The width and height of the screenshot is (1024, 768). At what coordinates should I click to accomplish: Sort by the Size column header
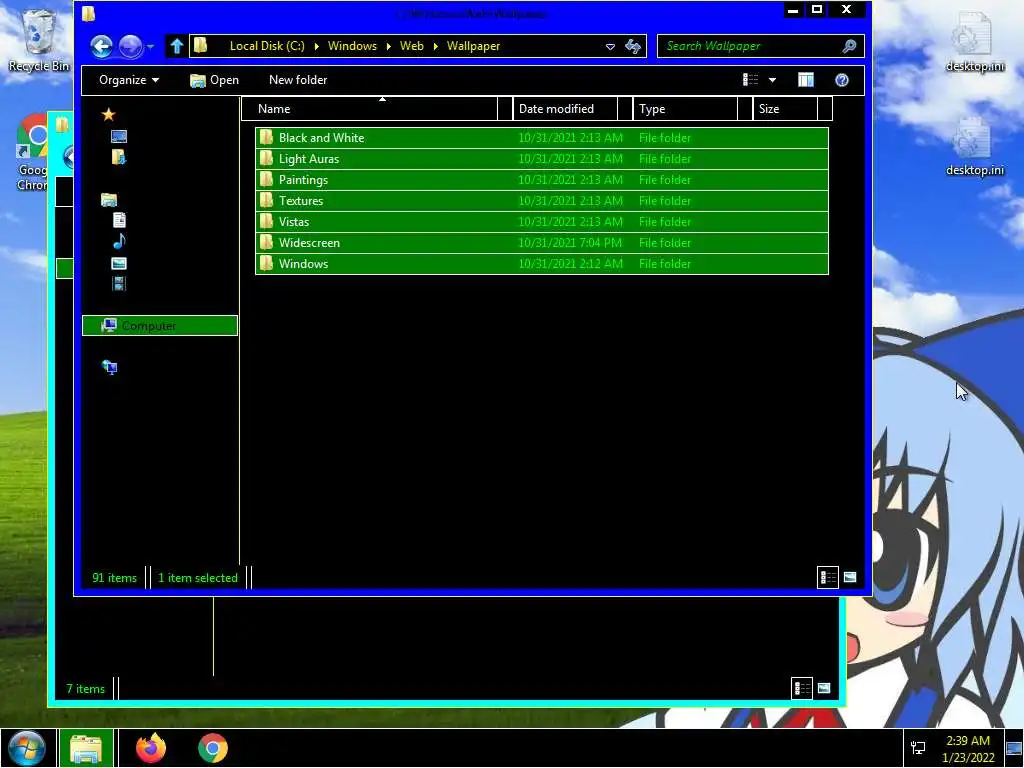click(785, 109)
